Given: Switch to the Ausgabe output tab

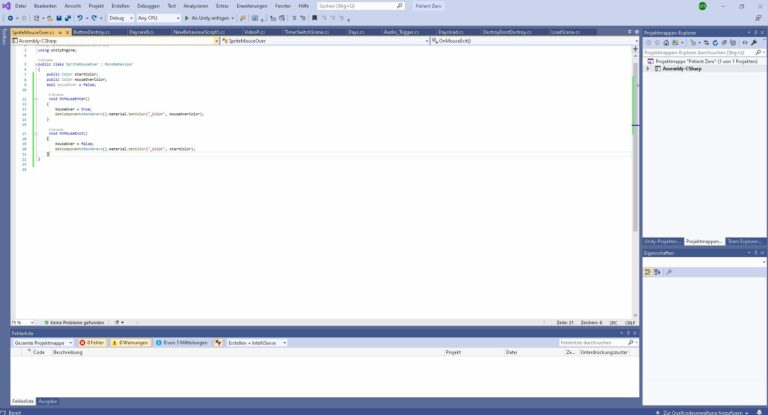Looking at the screenshot, I should coord(47,401).
